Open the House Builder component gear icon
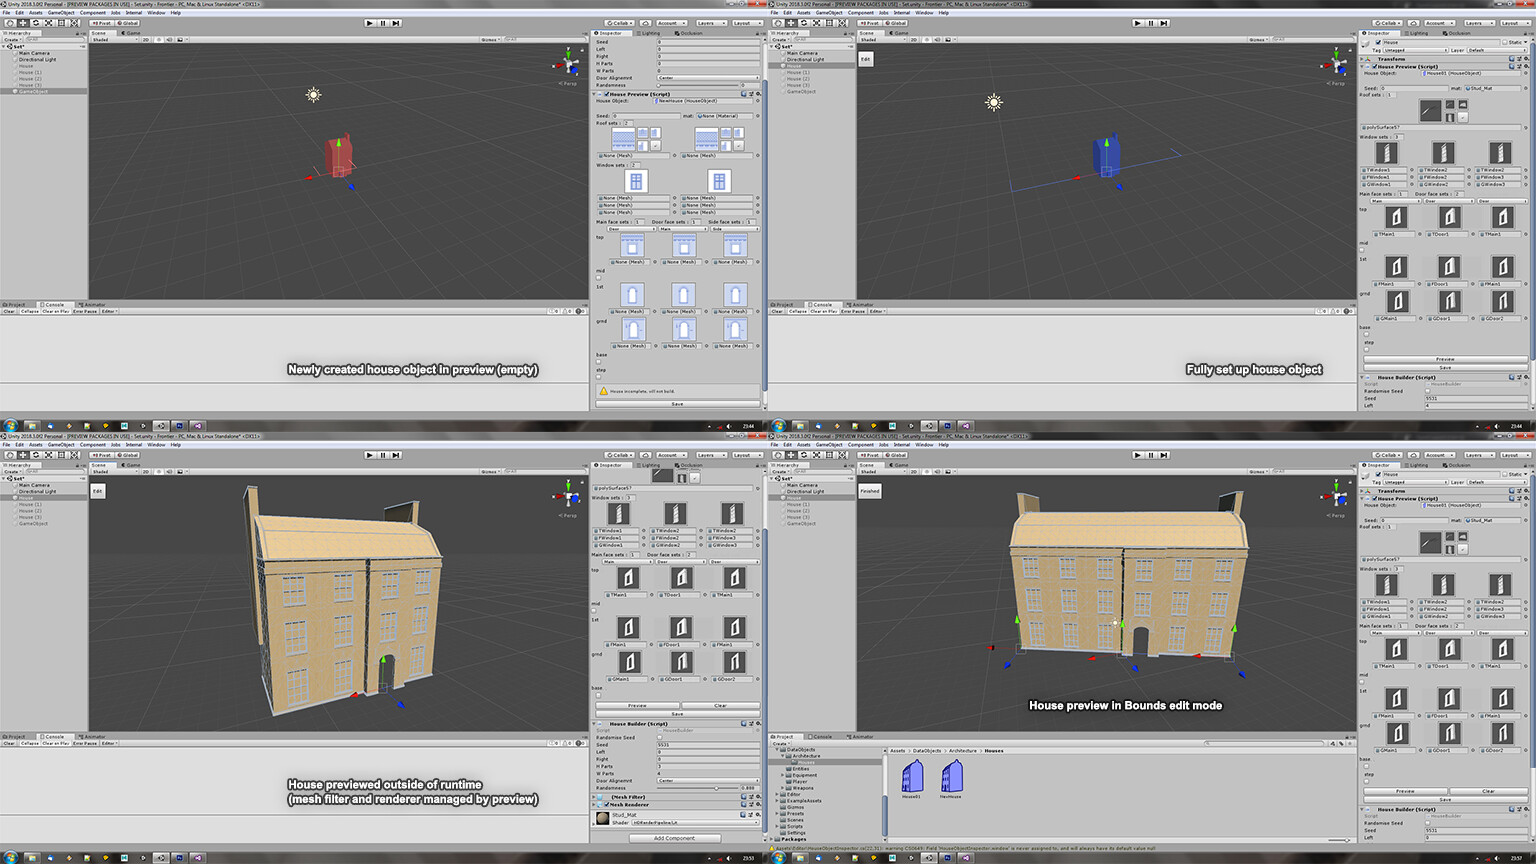 tap(758, 724)
